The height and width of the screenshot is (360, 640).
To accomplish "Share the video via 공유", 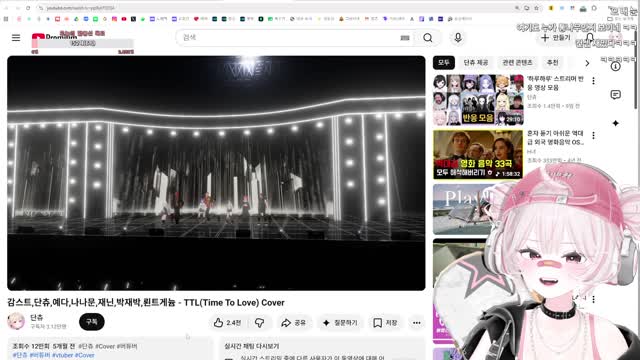I will tap(294, 323).
